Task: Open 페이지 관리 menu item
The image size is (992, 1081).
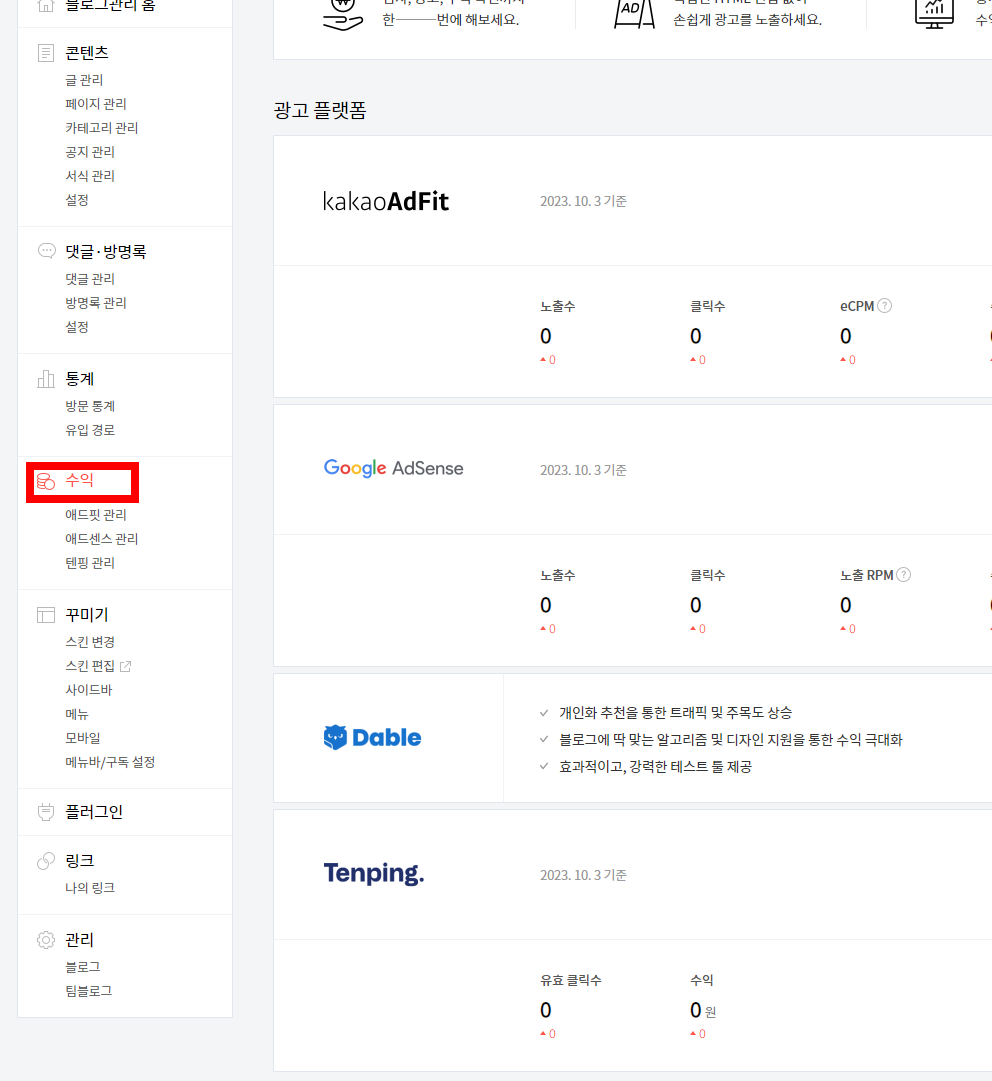Action: point(96,104)
